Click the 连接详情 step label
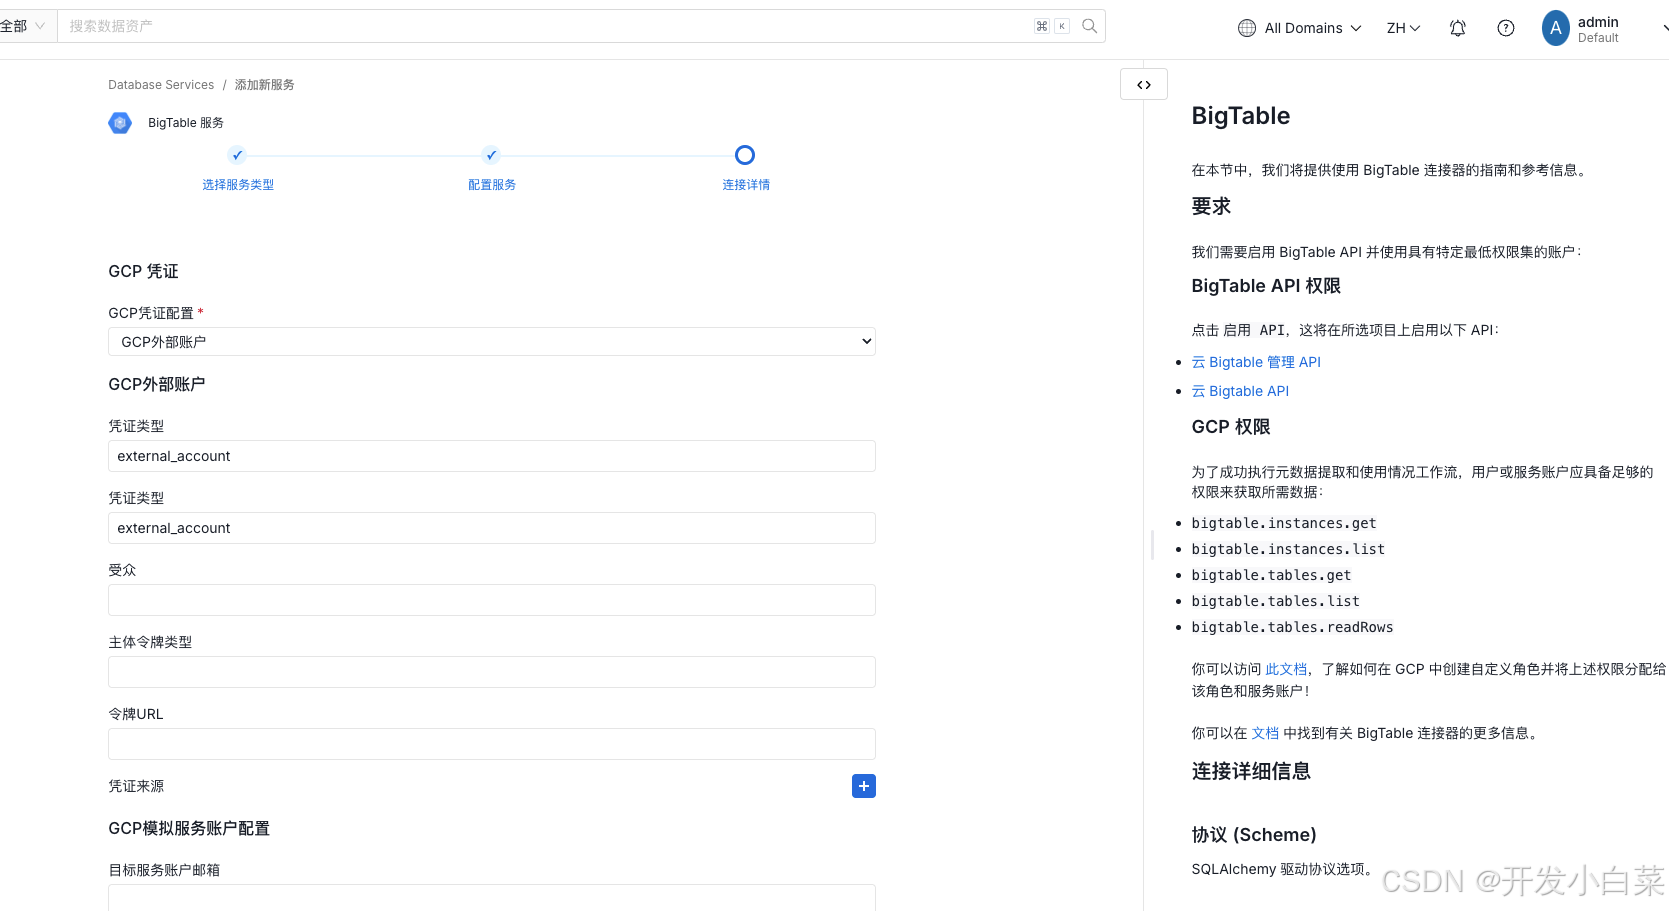 pos(746,185)
